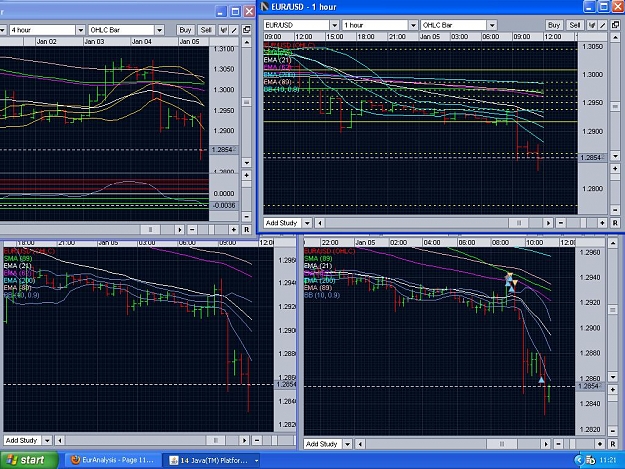
Task: Click EMA (21) legend in EUR/USD 1 hour chart
Action: 277,60
